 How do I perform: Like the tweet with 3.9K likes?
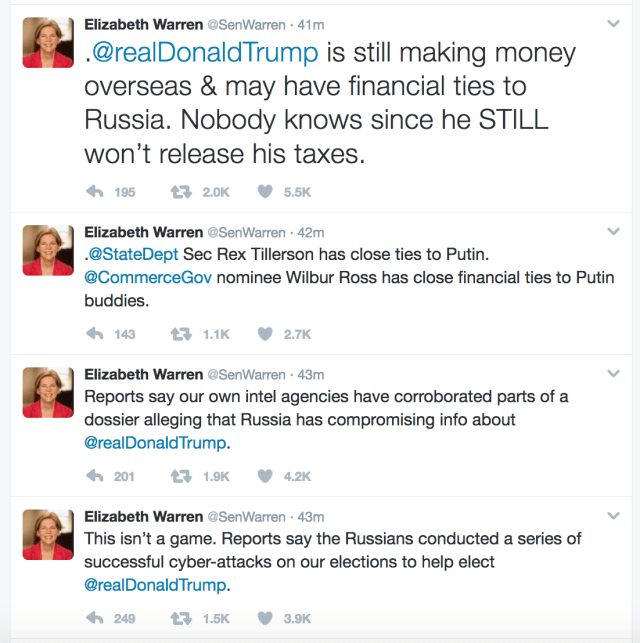pyautogui.click(x=265, y=618)
